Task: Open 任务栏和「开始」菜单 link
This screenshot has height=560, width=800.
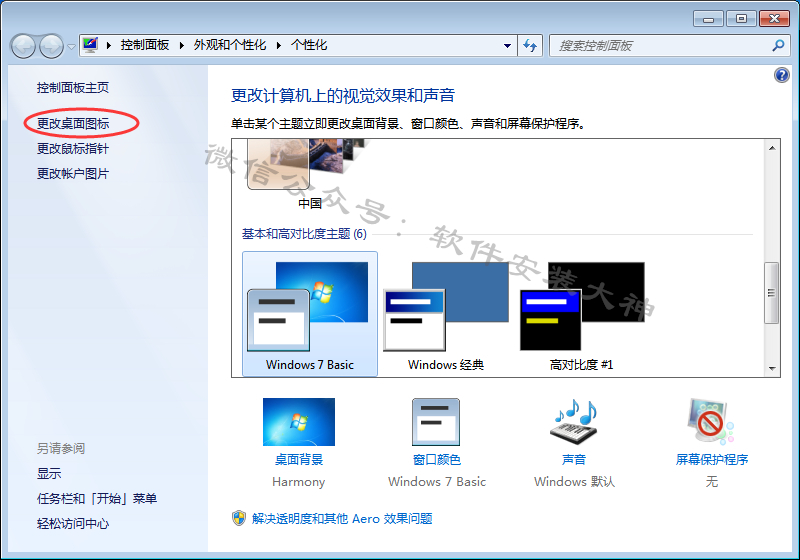Action: click(97, 498)
